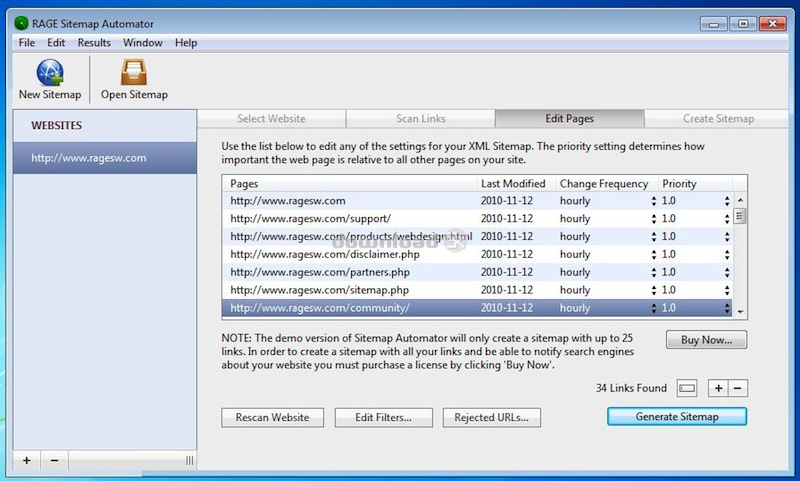Screen dimensions: 800x481
Task: Click the Change Frequency column header
Action: (x=607, y=184)
